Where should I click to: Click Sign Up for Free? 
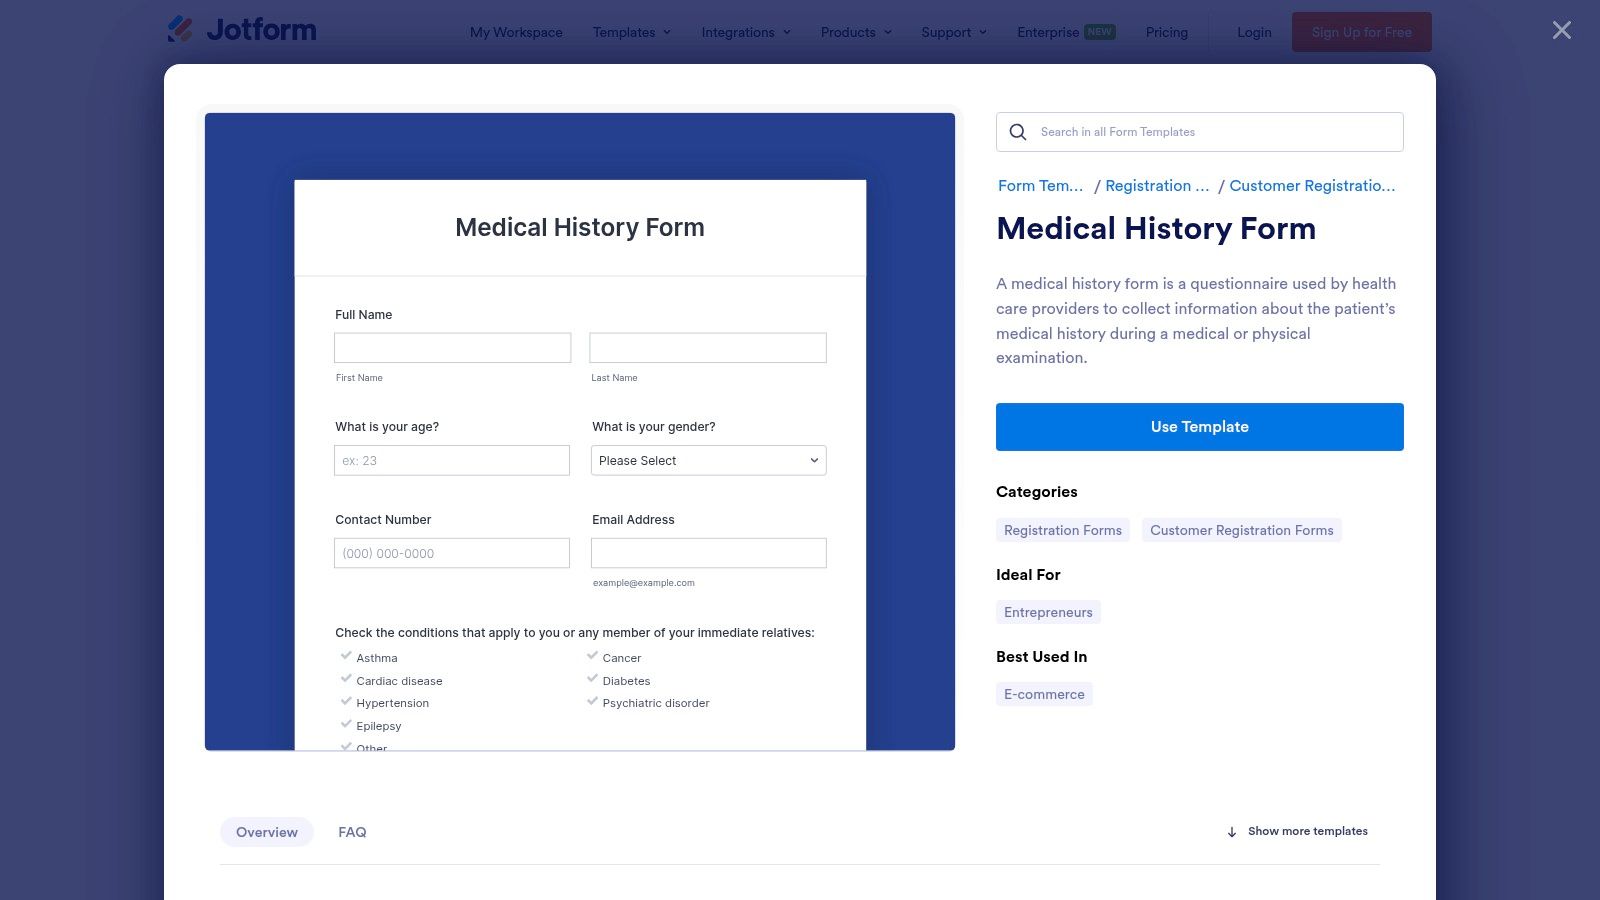[1361, 31]
